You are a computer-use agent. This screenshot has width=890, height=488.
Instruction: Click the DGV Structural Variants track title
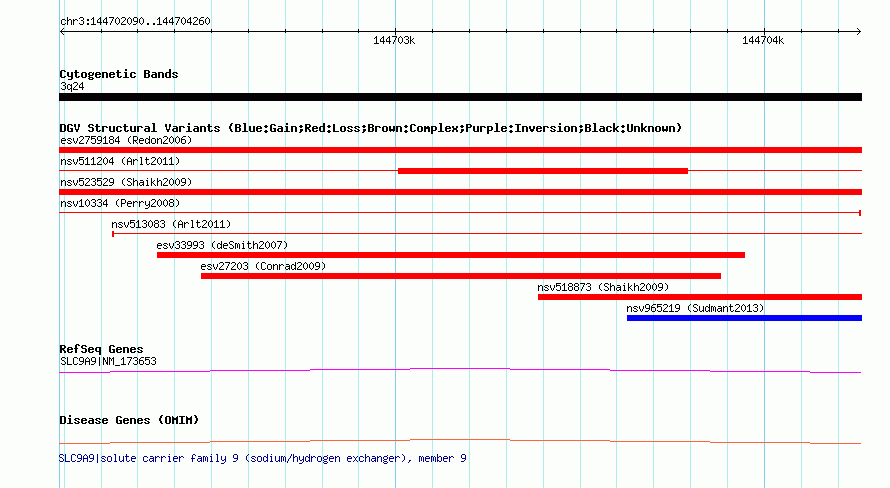[370, 128]
